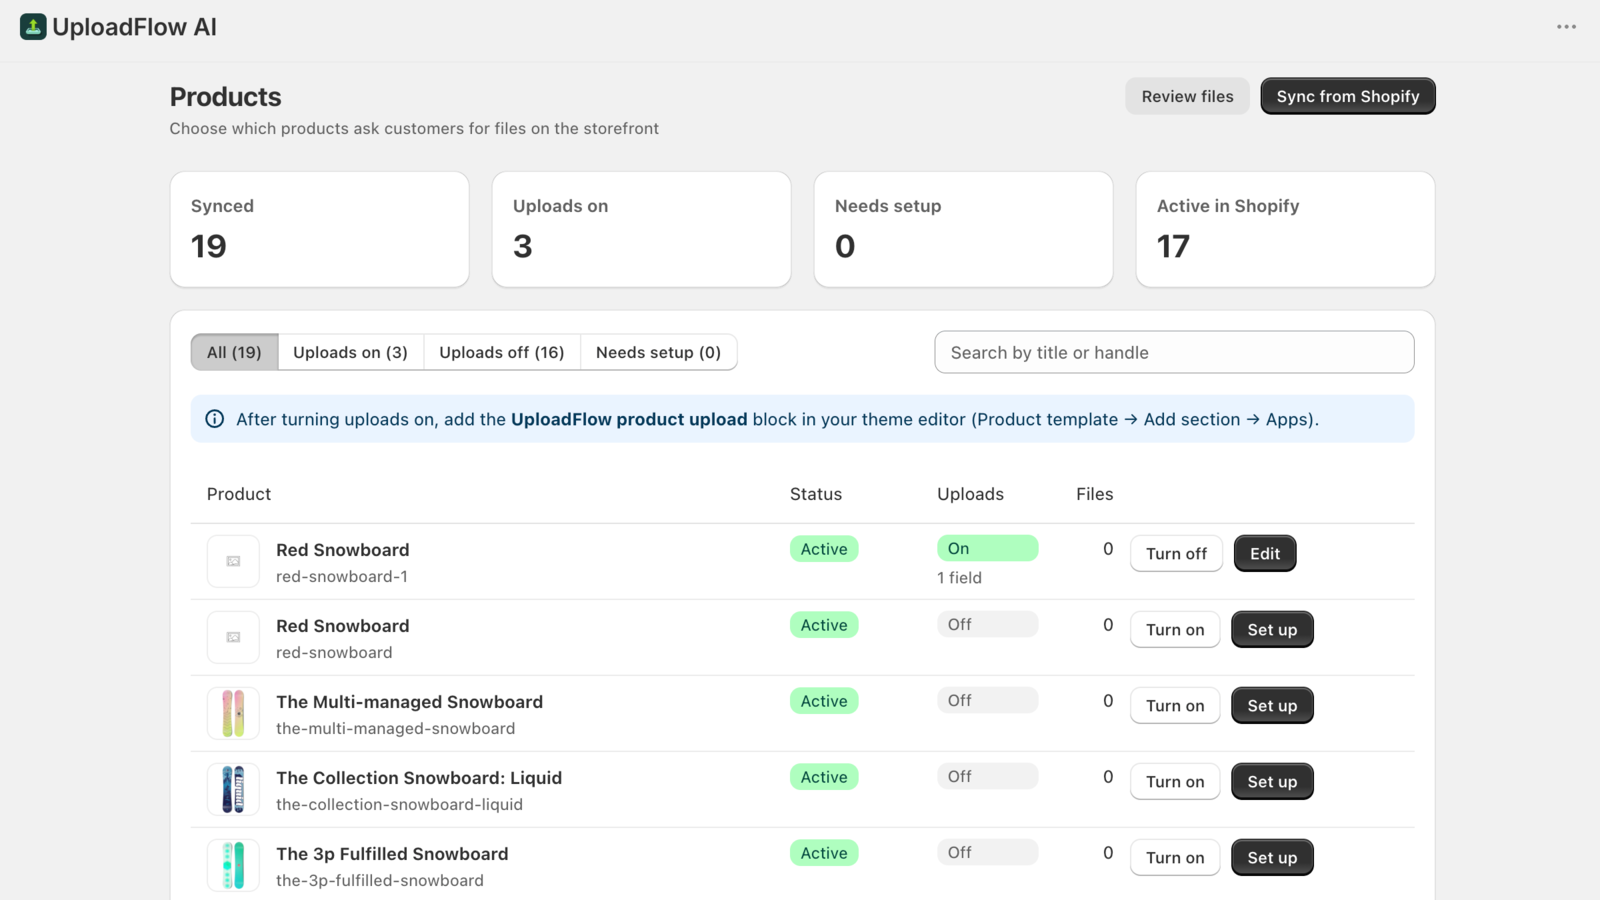This screenshot has width=1600, height=900.
Task: Click Active status badge for red-snowboard-1
Action: coord(824,549)
